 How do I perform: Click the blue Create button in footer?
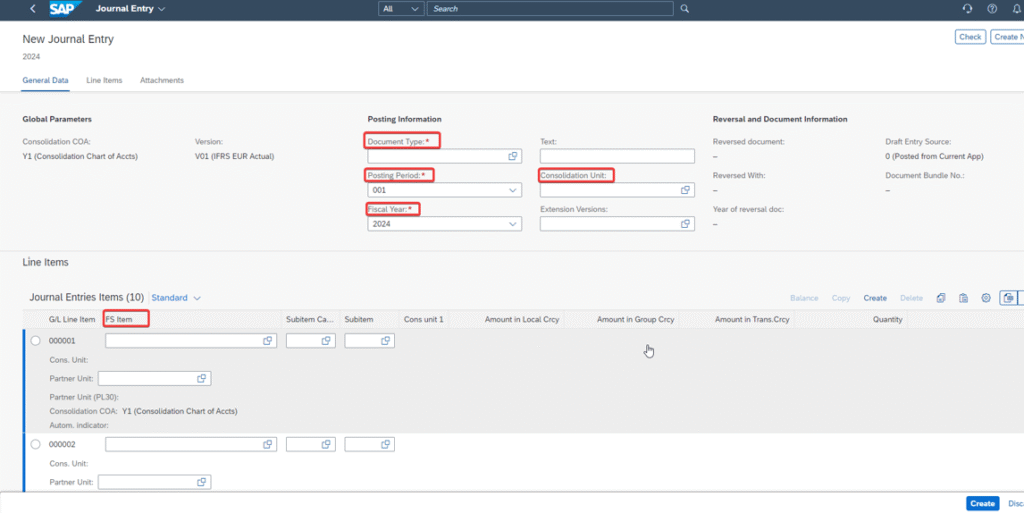982,503
